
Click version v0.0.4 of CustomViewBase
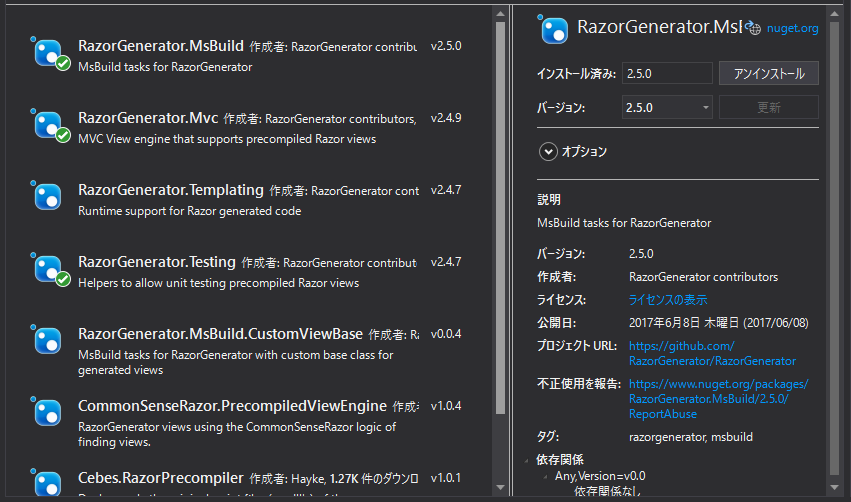click(x=446, y=334)
